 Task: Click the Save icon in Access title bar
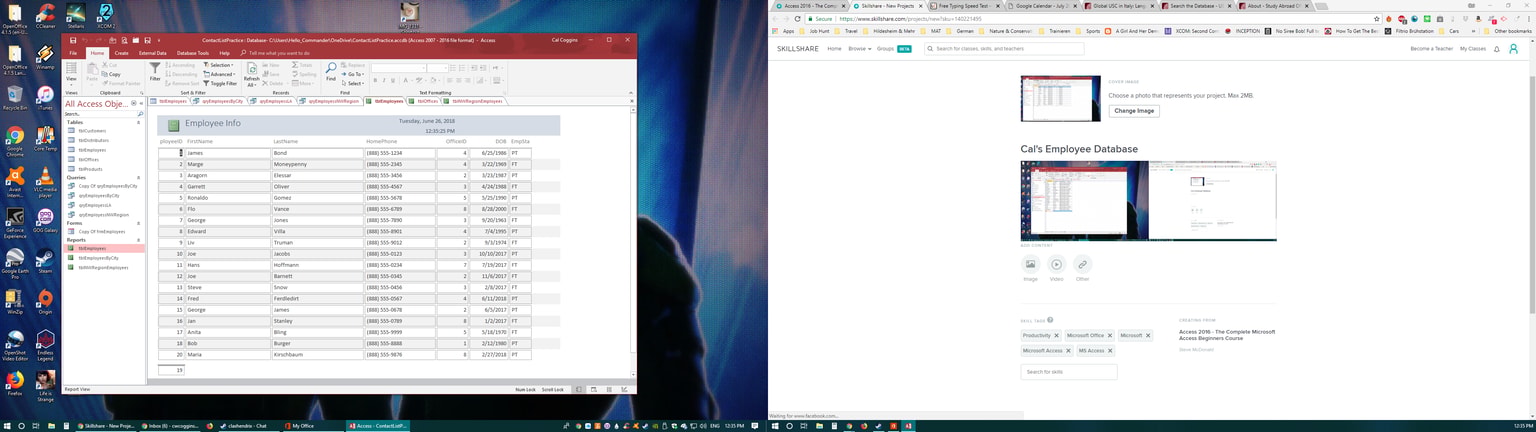point(72,40)
